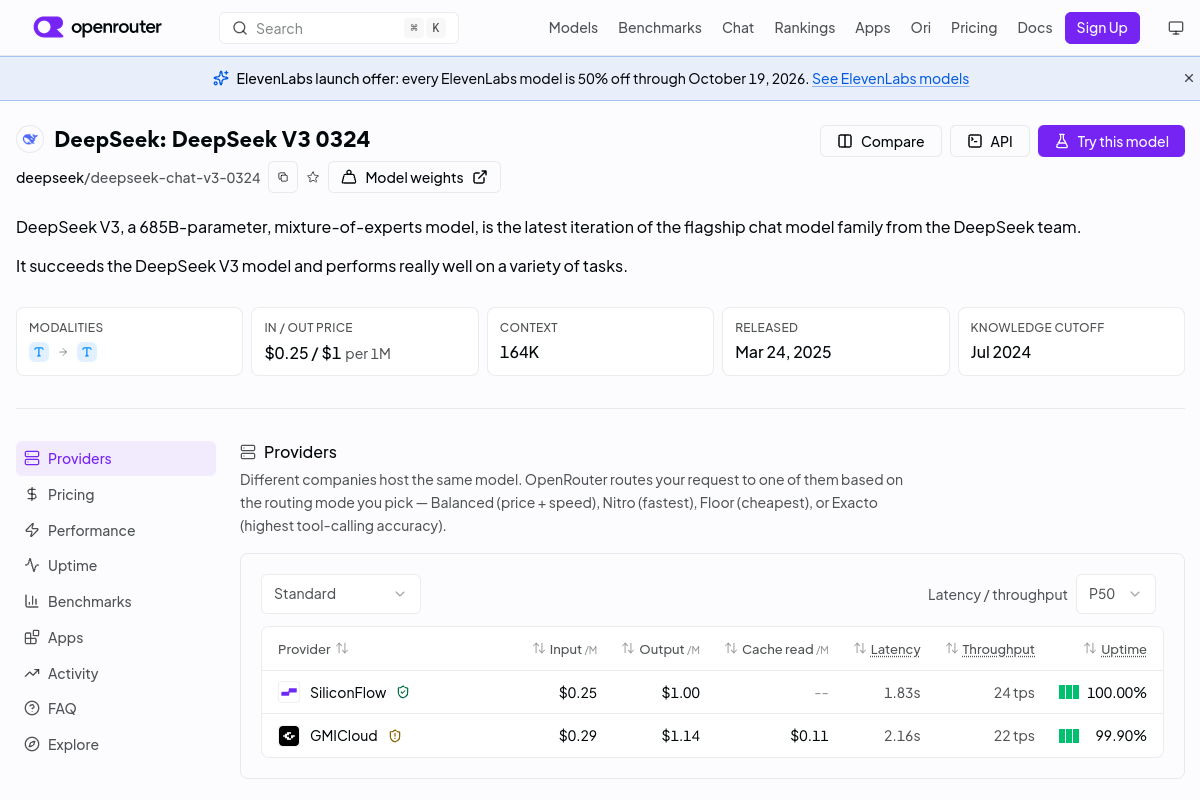This screenshot has width=1200, height=800.
Task: Click the sparkle icon in banner
Action: tap(221, 78)
